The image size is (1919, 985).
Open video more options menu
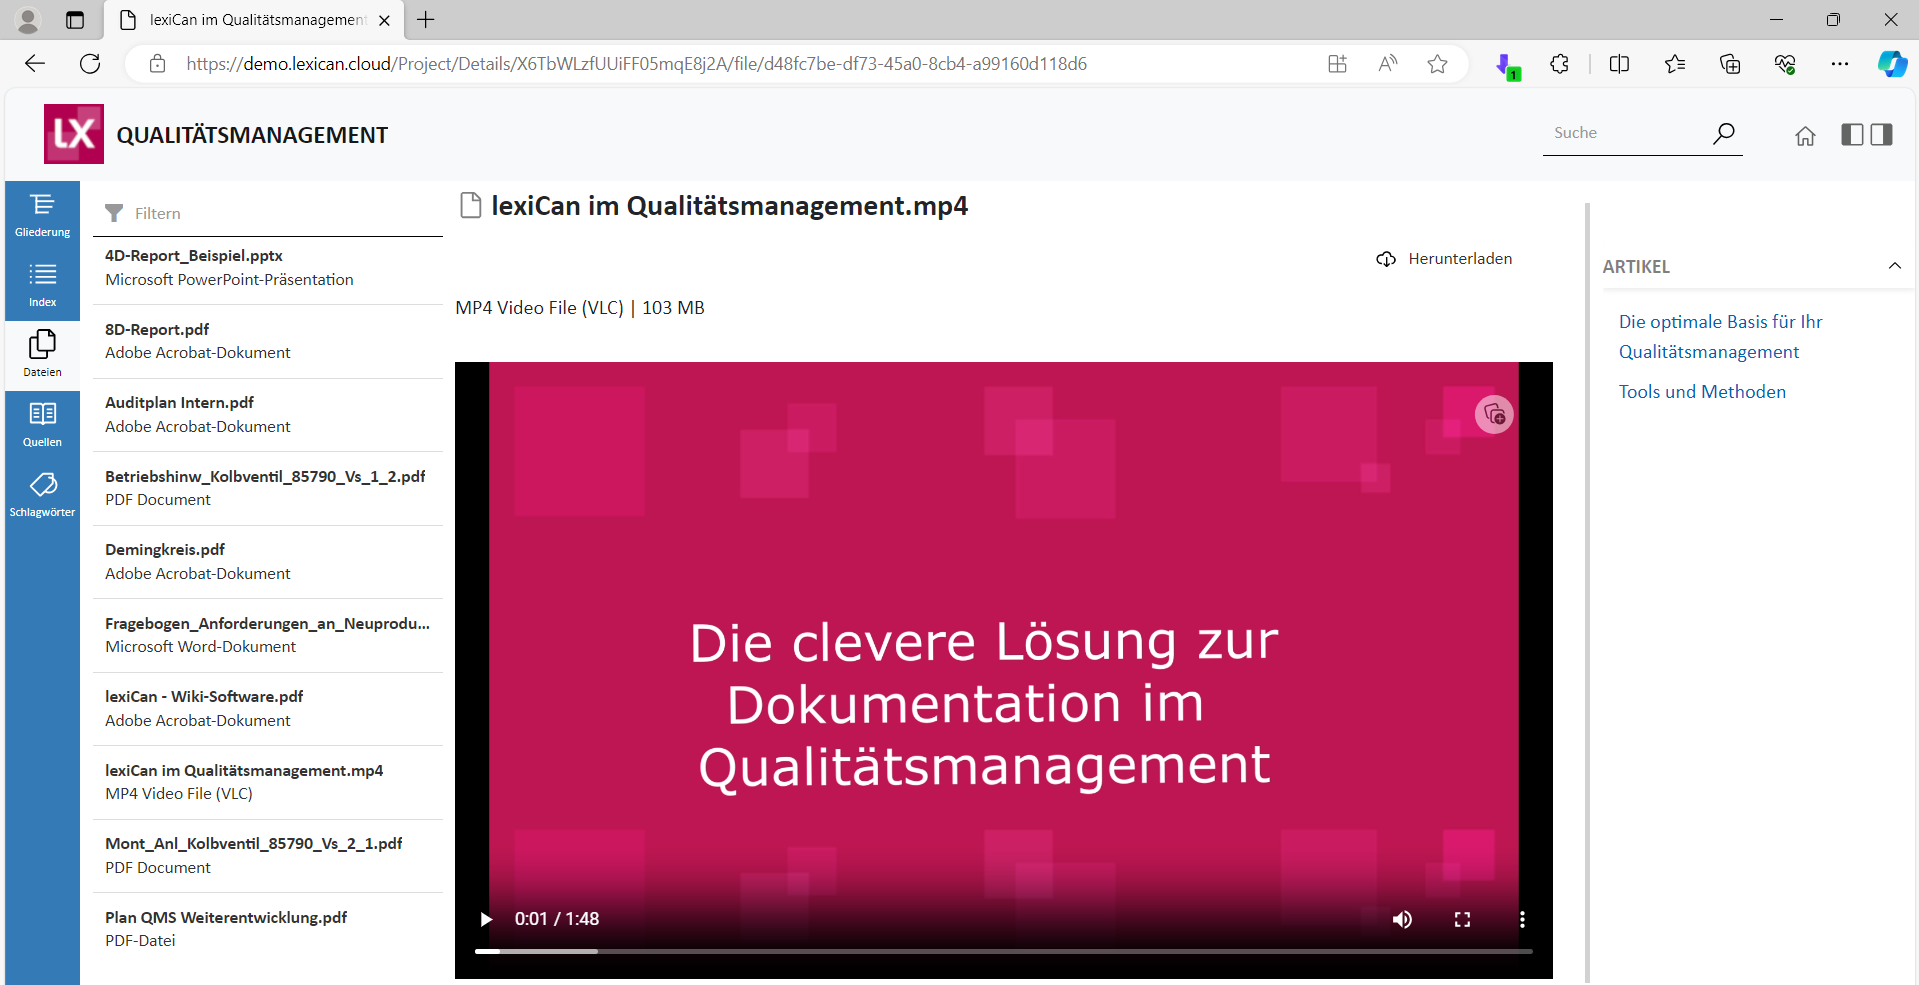(1522, 919)
